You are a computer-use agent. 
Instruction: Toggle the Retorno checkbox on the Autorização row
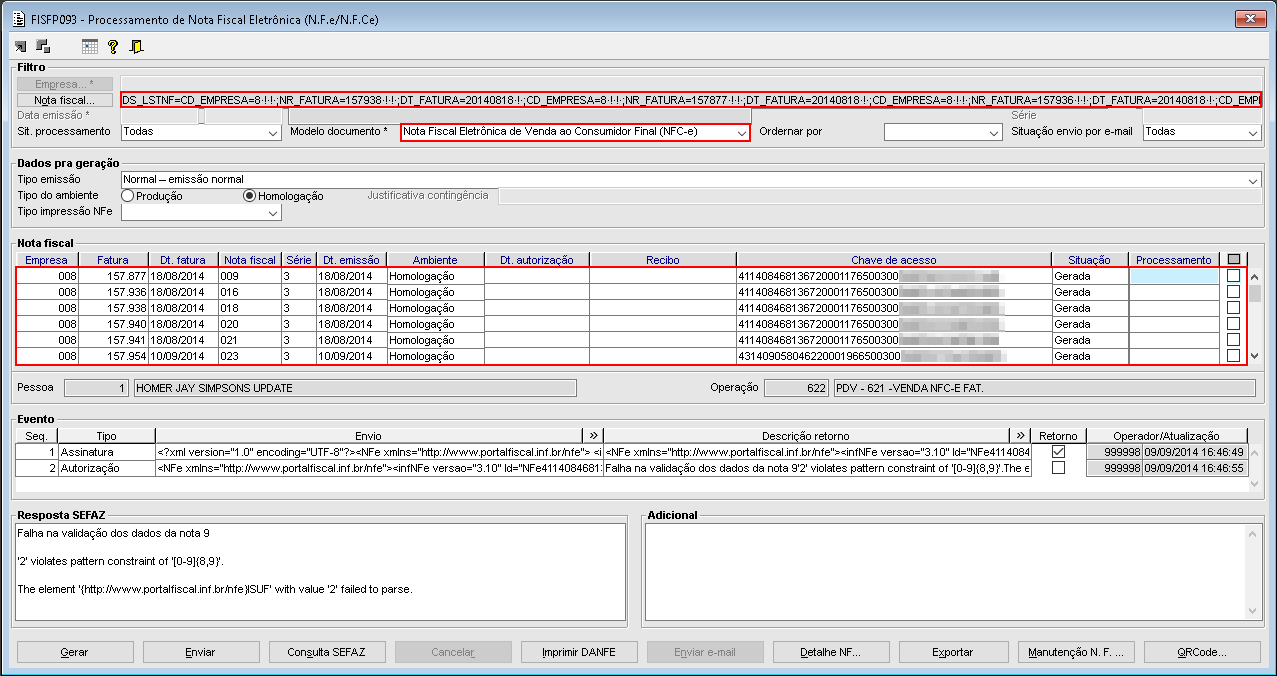point(1058,468)
